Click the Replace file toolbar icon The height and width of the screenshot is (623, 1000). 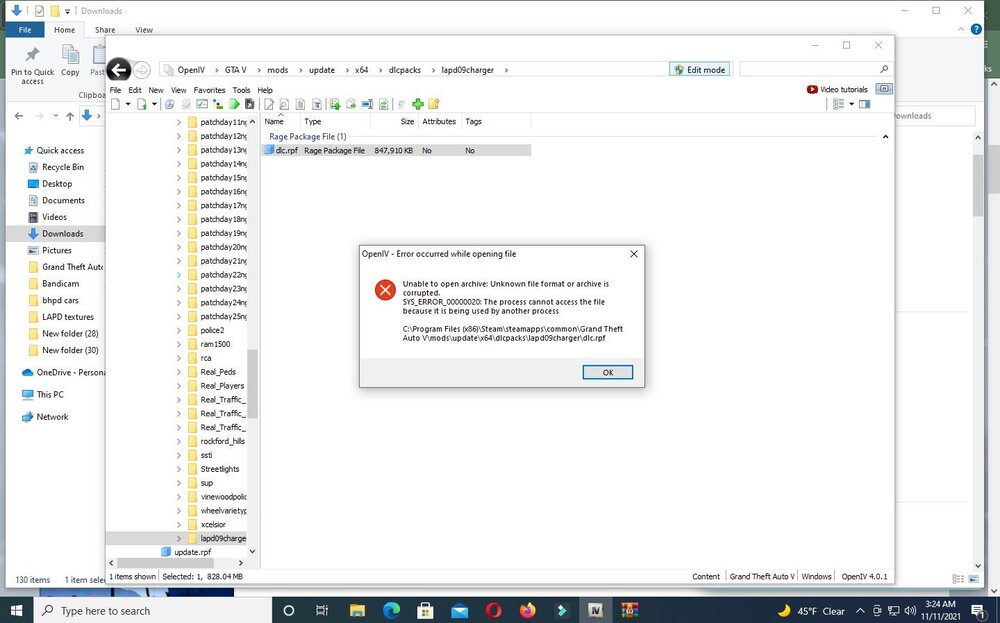(x=383, y=104)
